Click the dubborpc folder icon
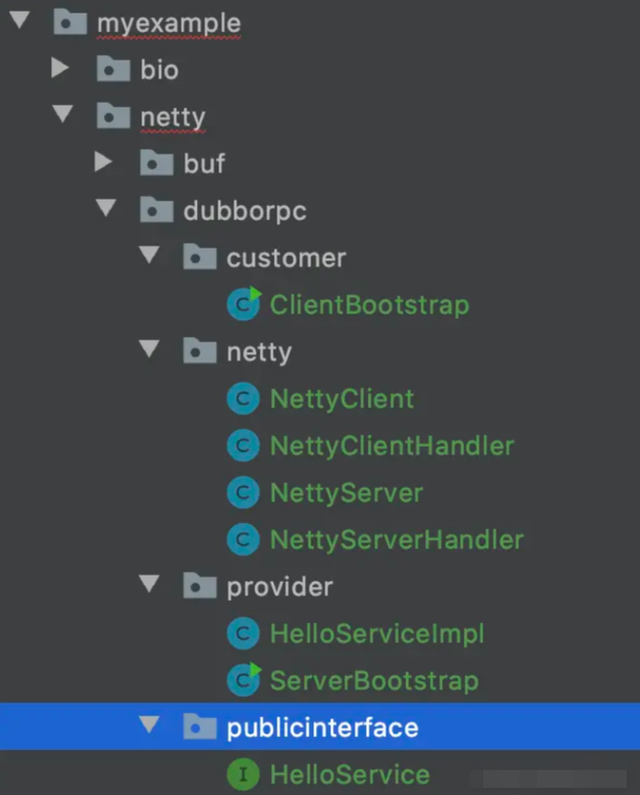Image resolution: width=640 pixels, height=795 pixels. pyautogui.click(x=157, y=209)
